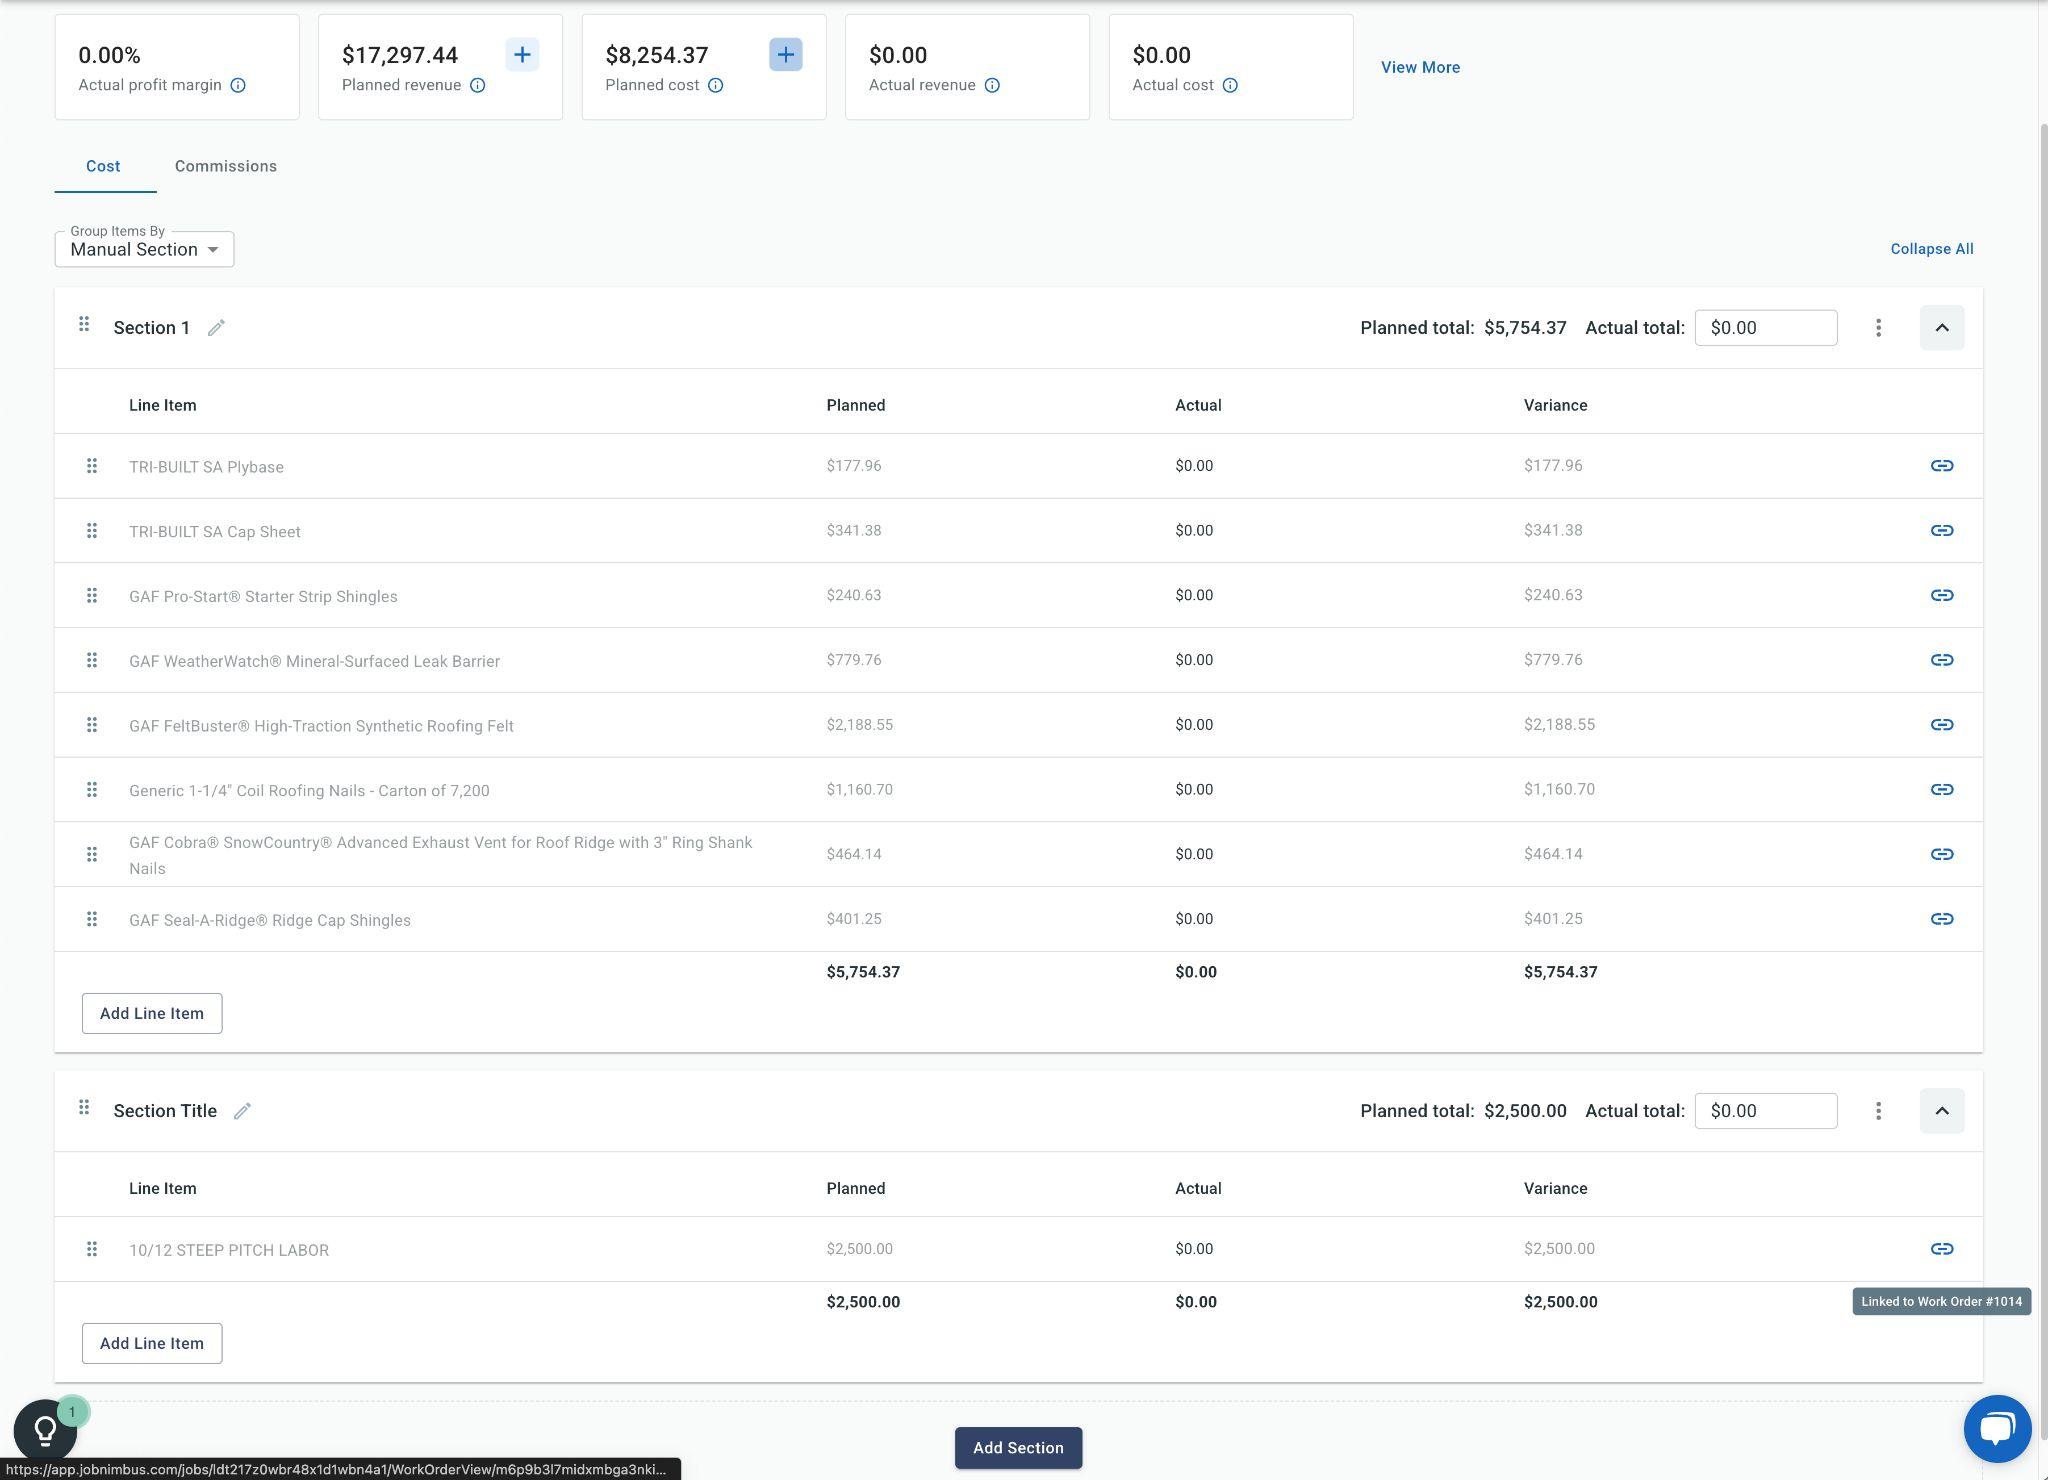Open the lightbulb tips widget
The height and width of the screenshot is (1480, 2048).
pyautogui.click(x=45, y=1430)
